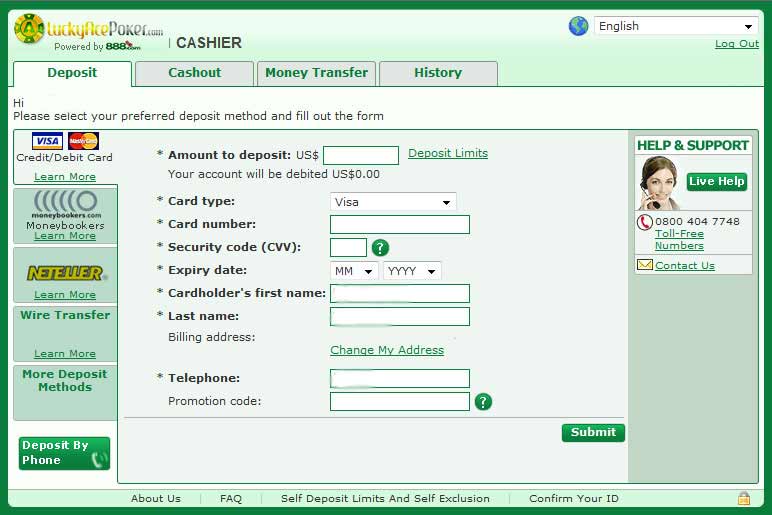The width and height of the screenshot is (772, 515).
Task: Select the Moneybookers logo
Action: pyautogui.click(x=66, y=204)
